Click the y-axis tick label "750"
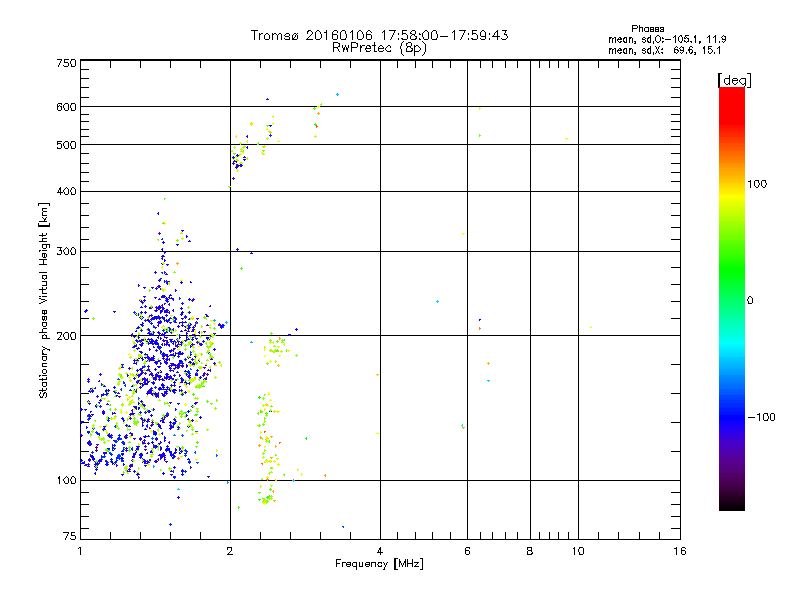 [x=66, y=63]
